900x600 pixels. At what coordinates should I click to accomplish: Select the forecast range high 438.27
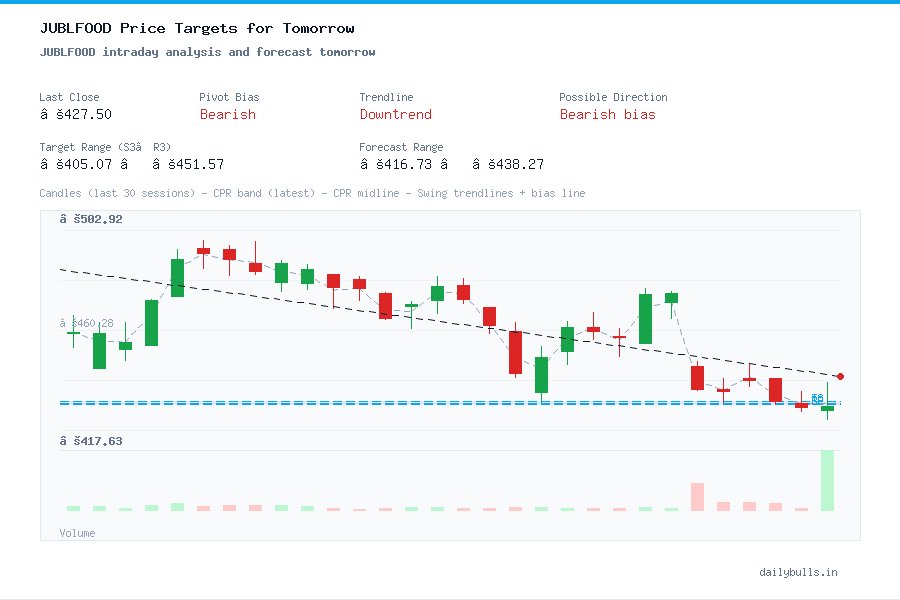pyautogui.click(x=508, y=164)
